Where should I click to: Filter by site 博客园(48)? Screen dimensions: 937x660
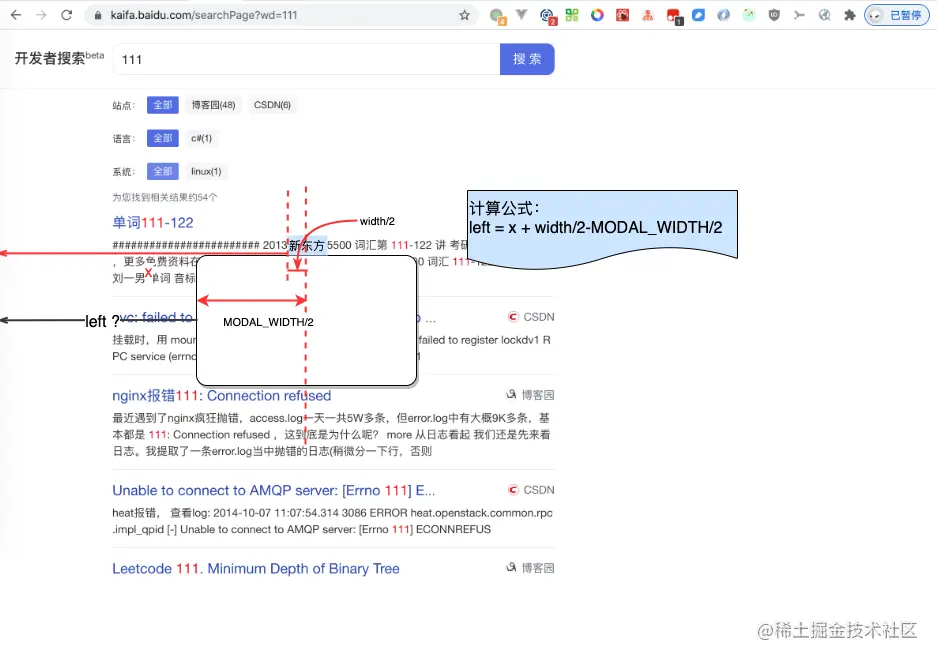tap(213, 105)
